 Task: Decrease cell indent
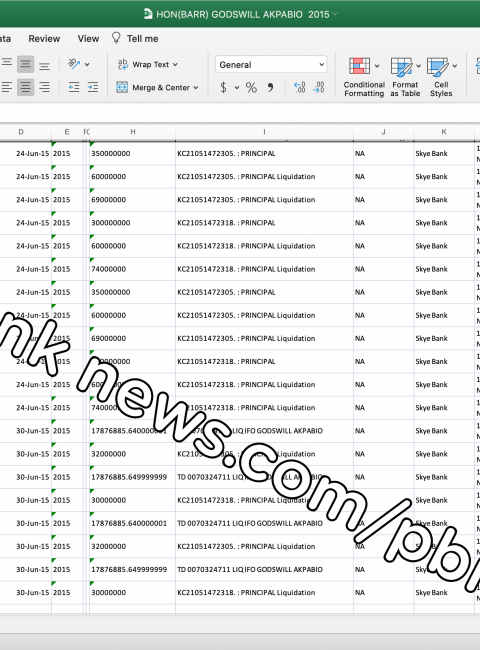(74, 87)
